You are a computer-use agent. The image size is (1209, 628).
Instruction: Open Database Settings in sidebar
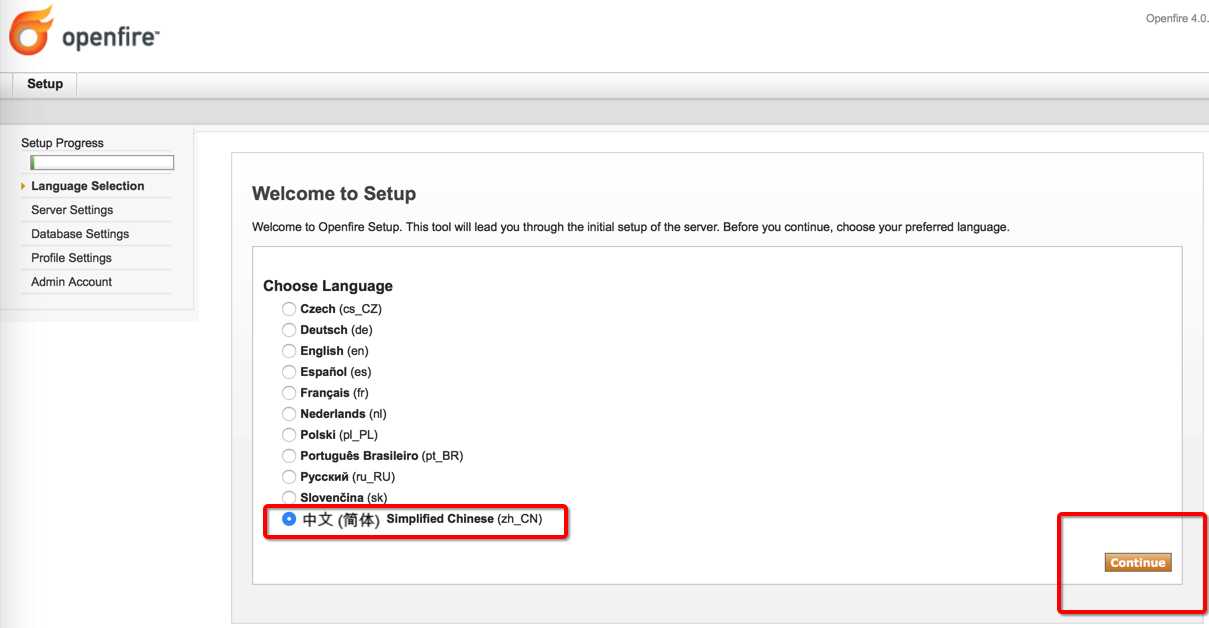pos(80,234)
